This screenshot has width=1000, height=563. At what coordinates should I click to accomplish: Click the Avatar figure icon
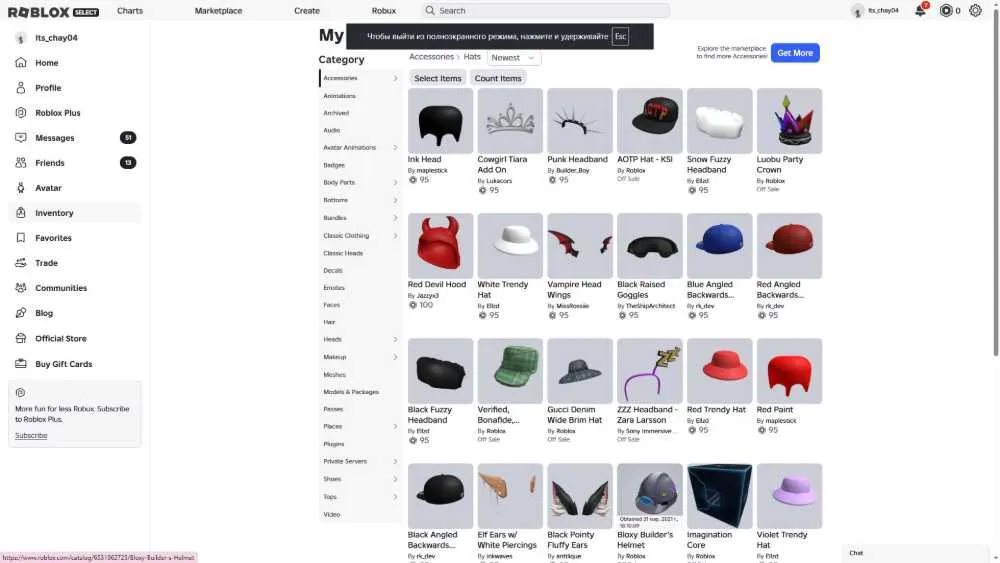[x=21, y=187]
